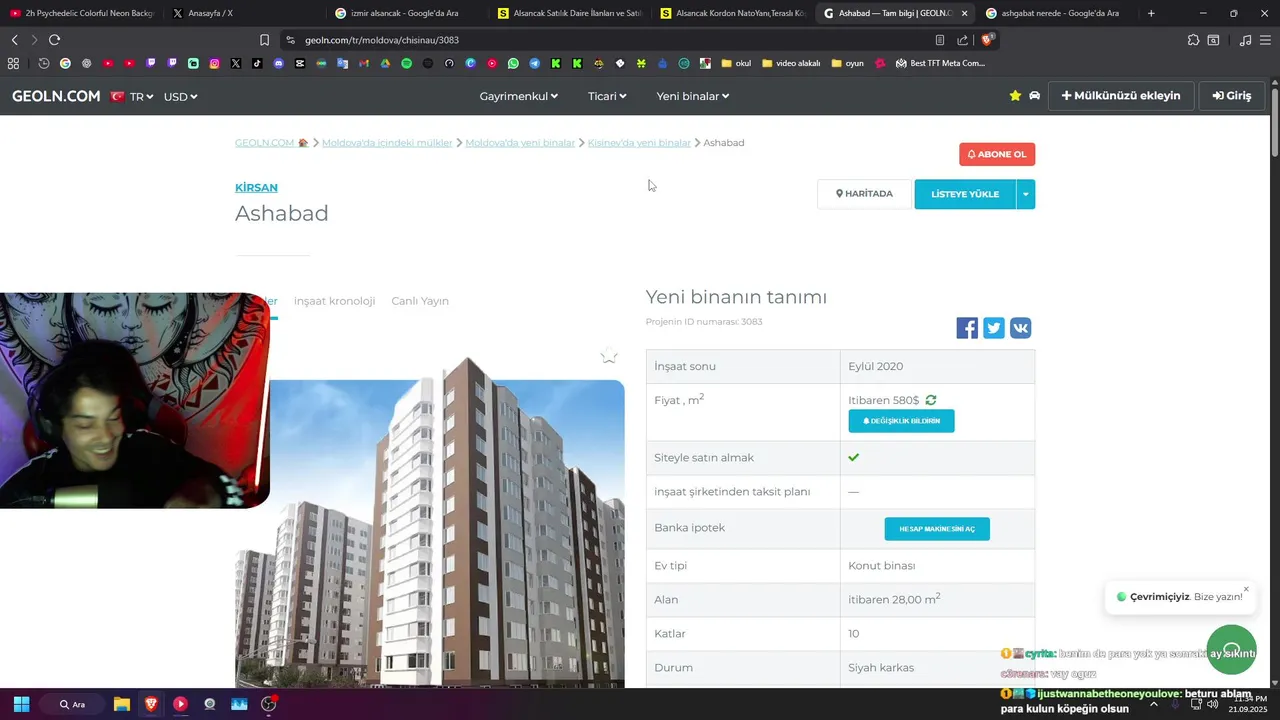Image resolution: width=1280 pixels, height=720 pixels.
Task: Click the Moldova'da içindeki mülkler breadcrumb
Action: click(387, 143)
